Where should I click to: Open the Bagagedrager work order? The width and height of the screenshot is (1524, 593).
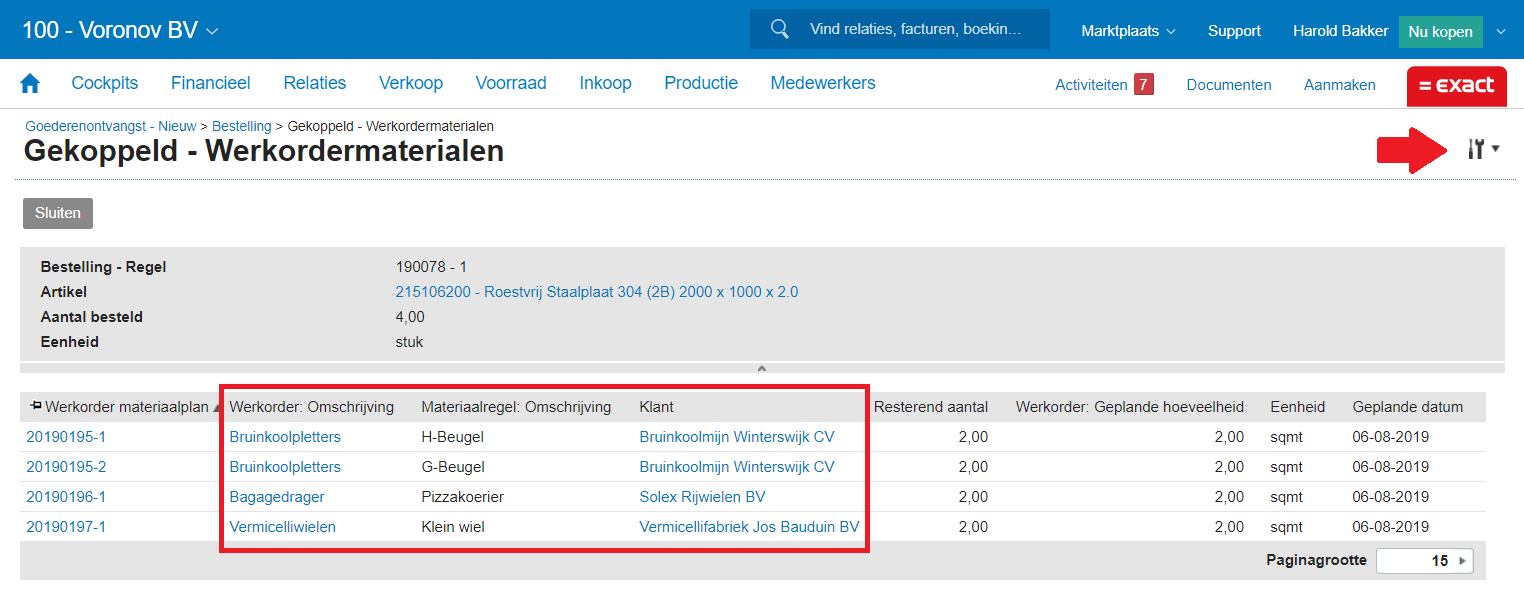click(277, 497)
